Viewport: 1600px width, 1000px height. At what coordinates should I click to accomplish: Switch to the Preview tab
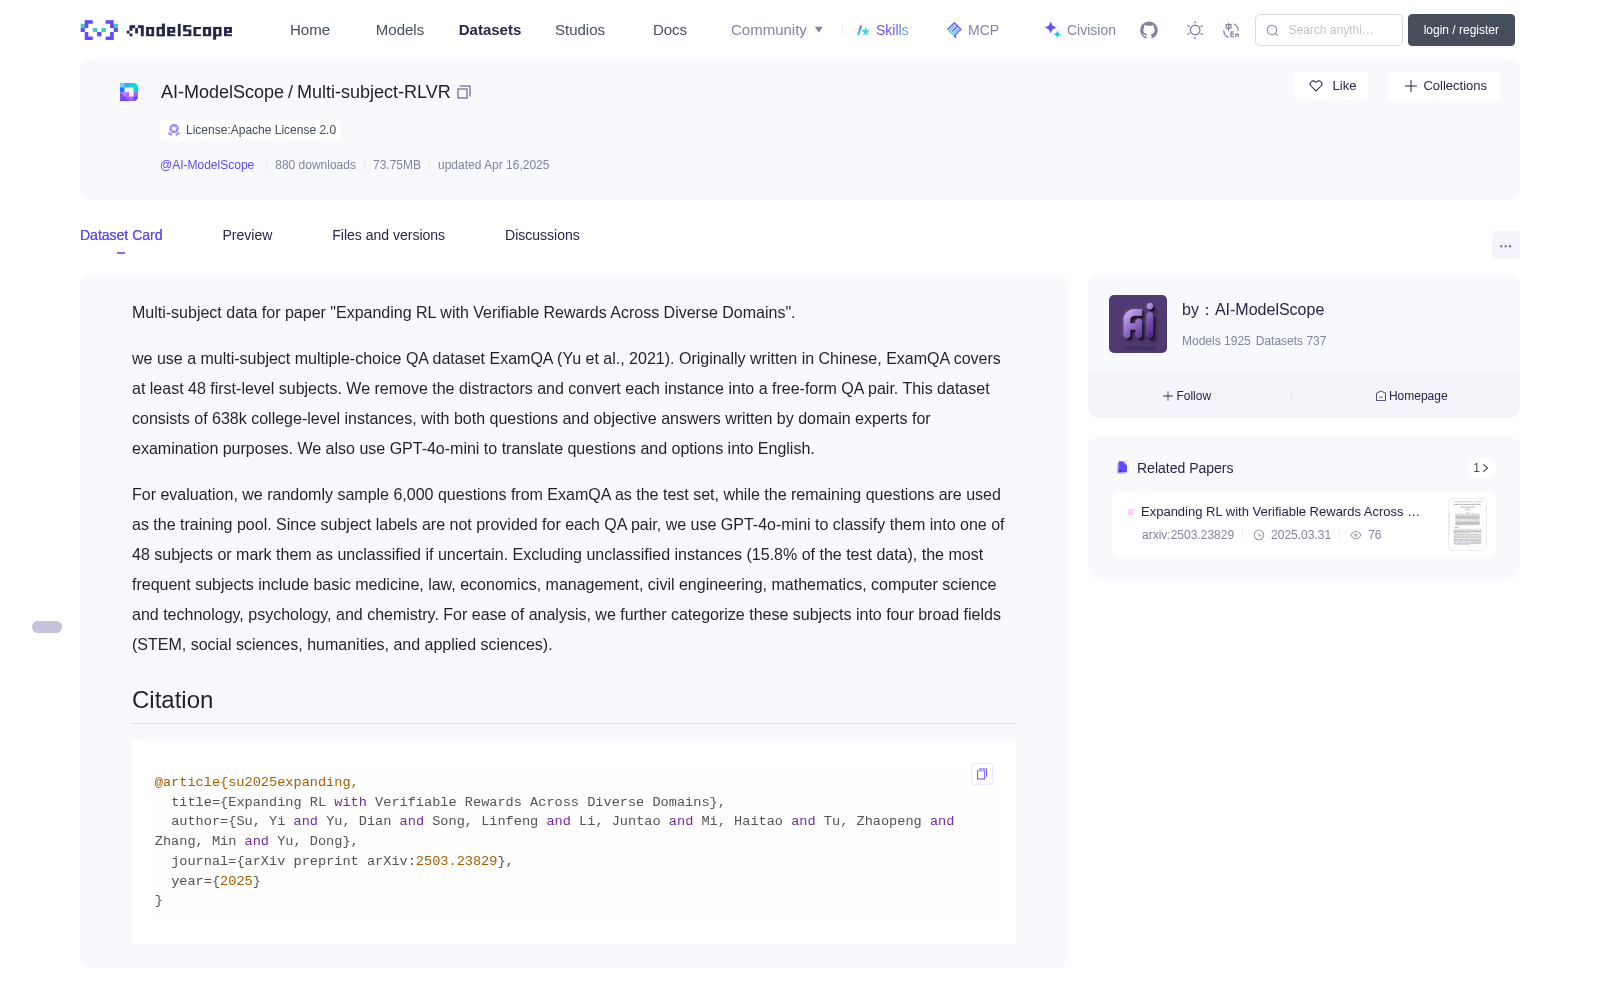247,235
